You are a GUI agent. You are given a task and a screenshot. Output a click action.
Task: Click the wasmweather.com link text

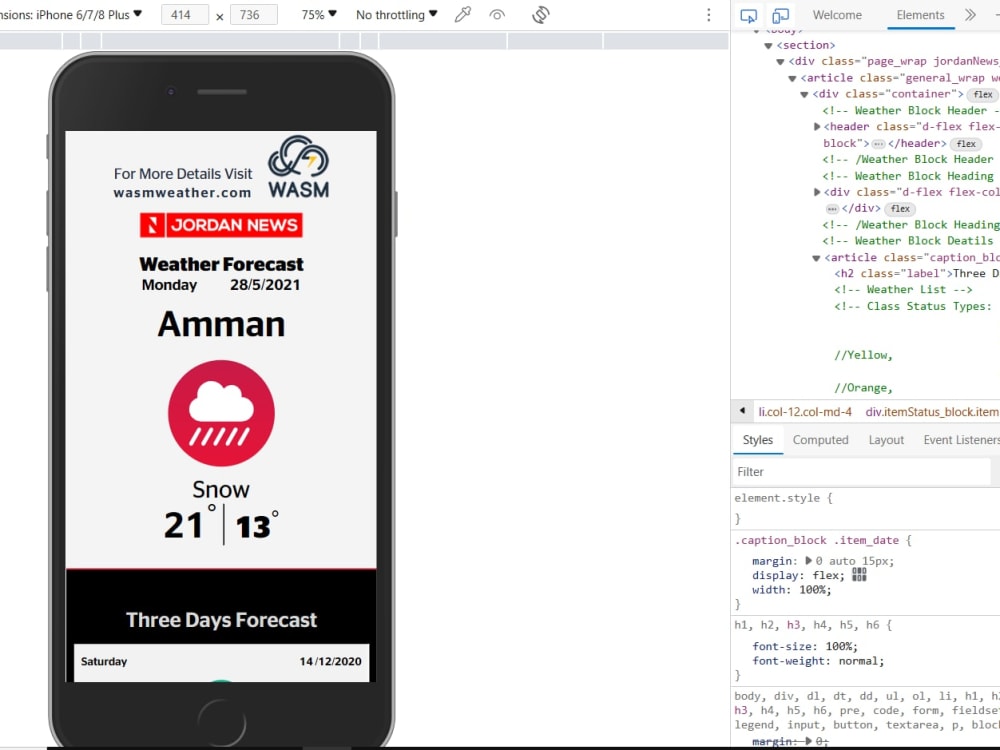click(x=182, y=193)
